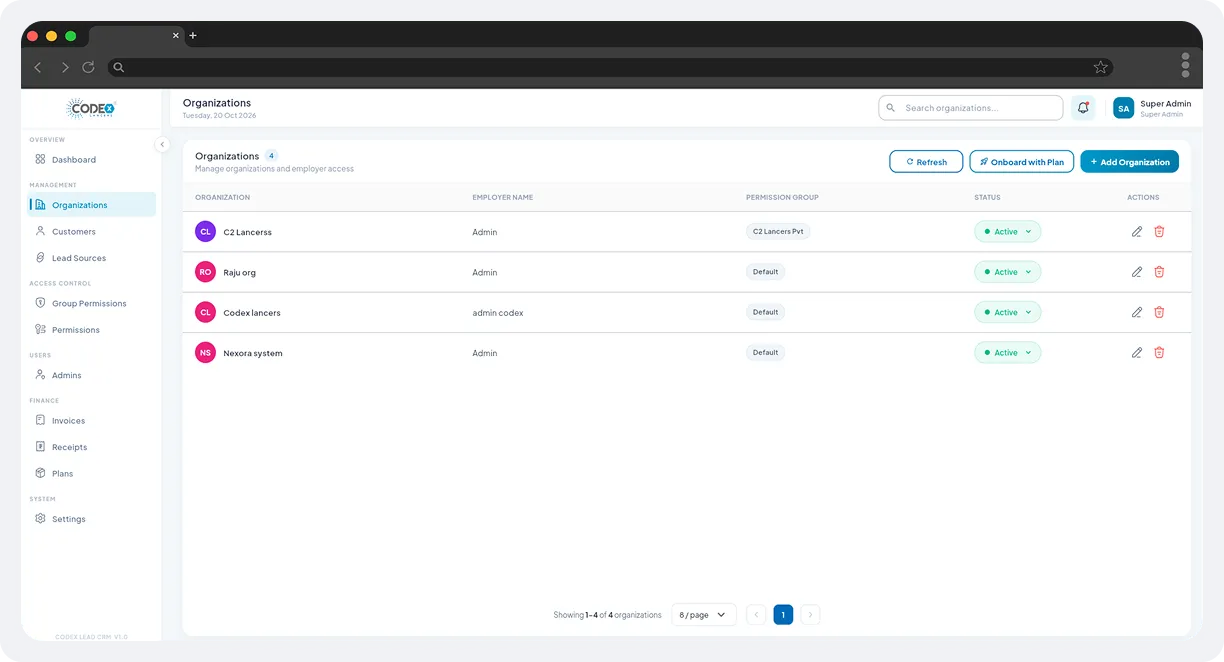
Task: Open Invoices under Finance
Action: tap(91, 421)
